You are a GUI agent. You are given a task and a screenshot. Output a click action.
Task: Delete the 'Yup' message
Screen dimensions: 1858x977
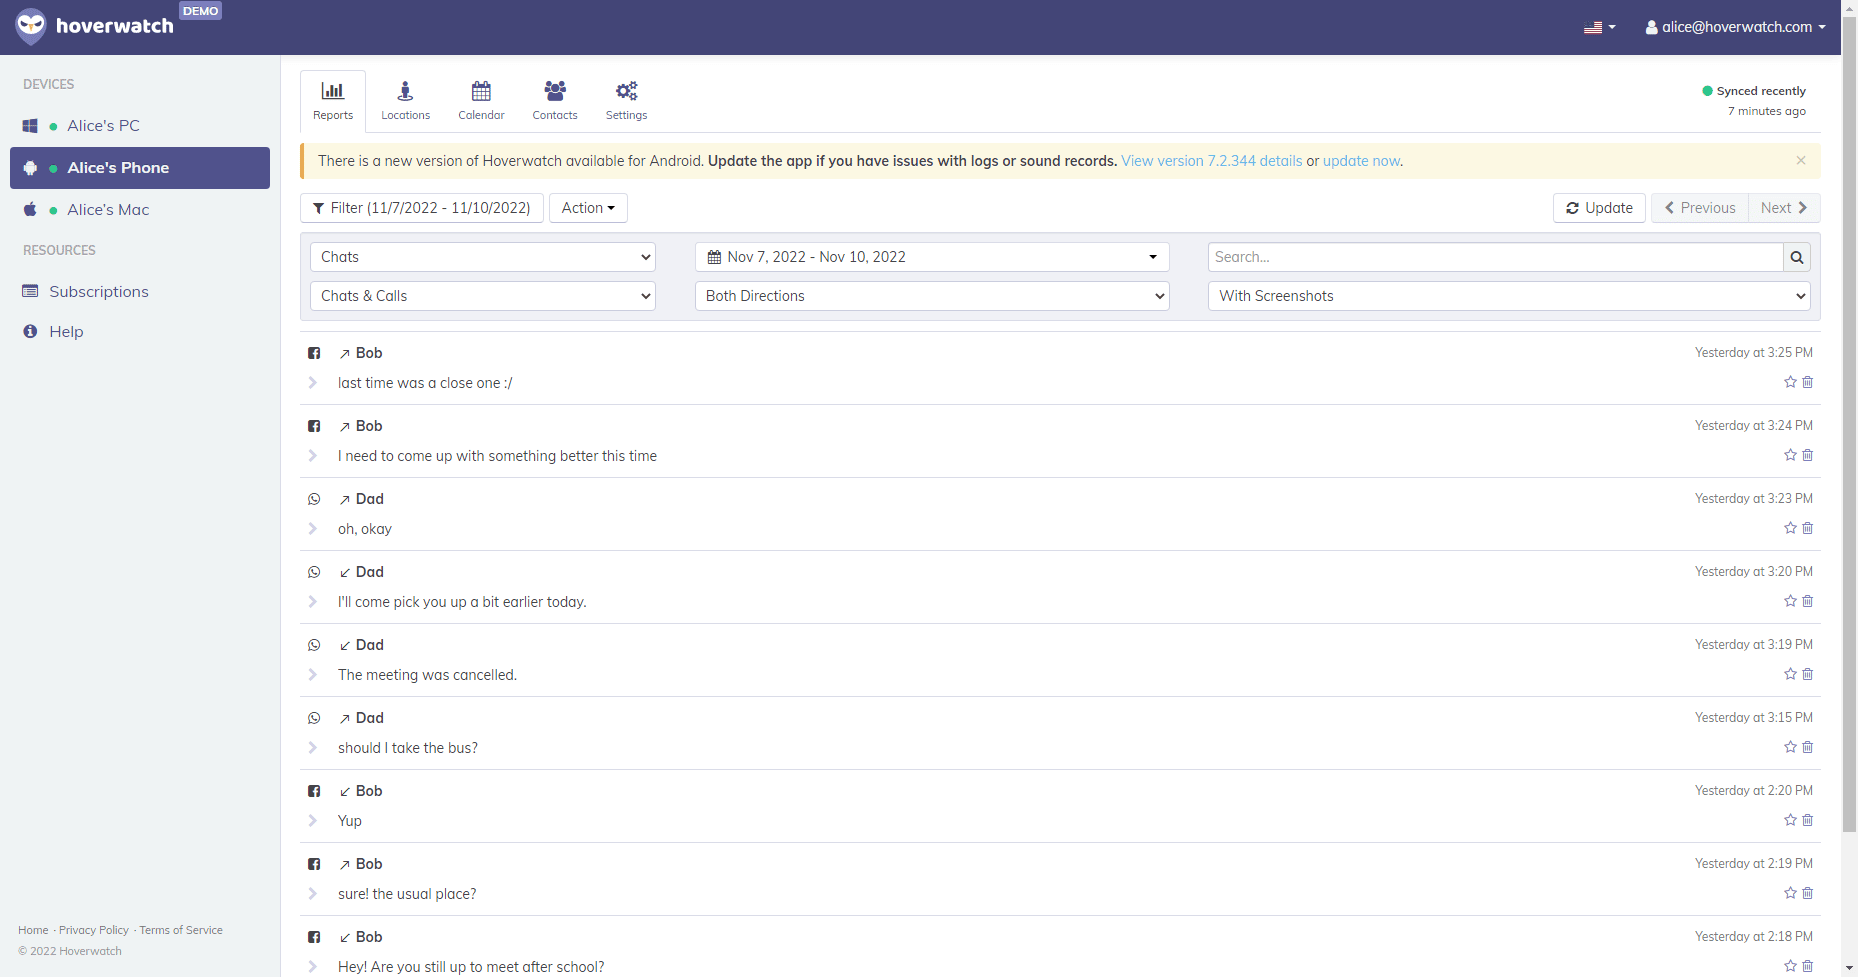point(1808,820)
